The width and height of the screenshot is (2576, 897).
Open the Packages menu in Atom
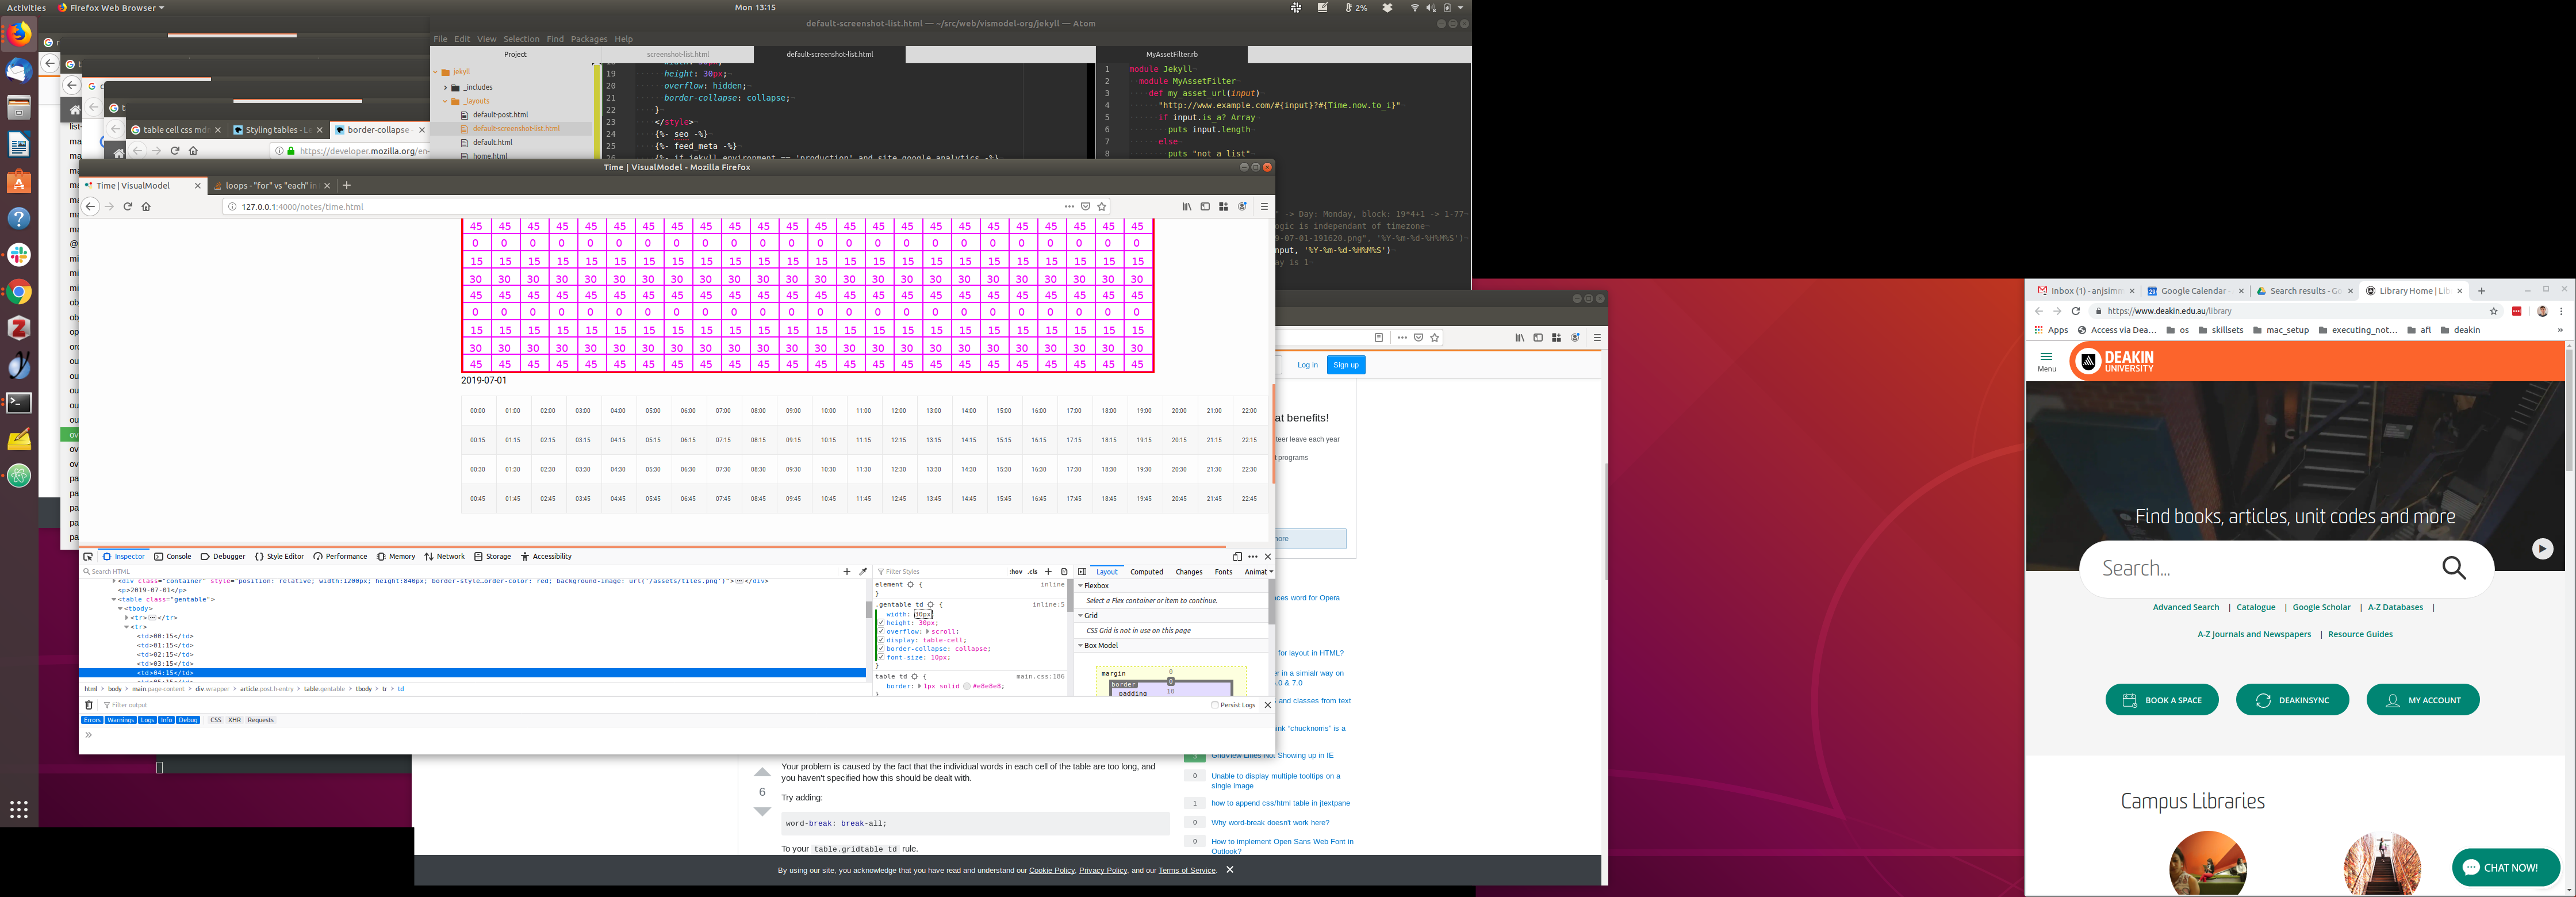pyautogui.click(x=588, y=39)
